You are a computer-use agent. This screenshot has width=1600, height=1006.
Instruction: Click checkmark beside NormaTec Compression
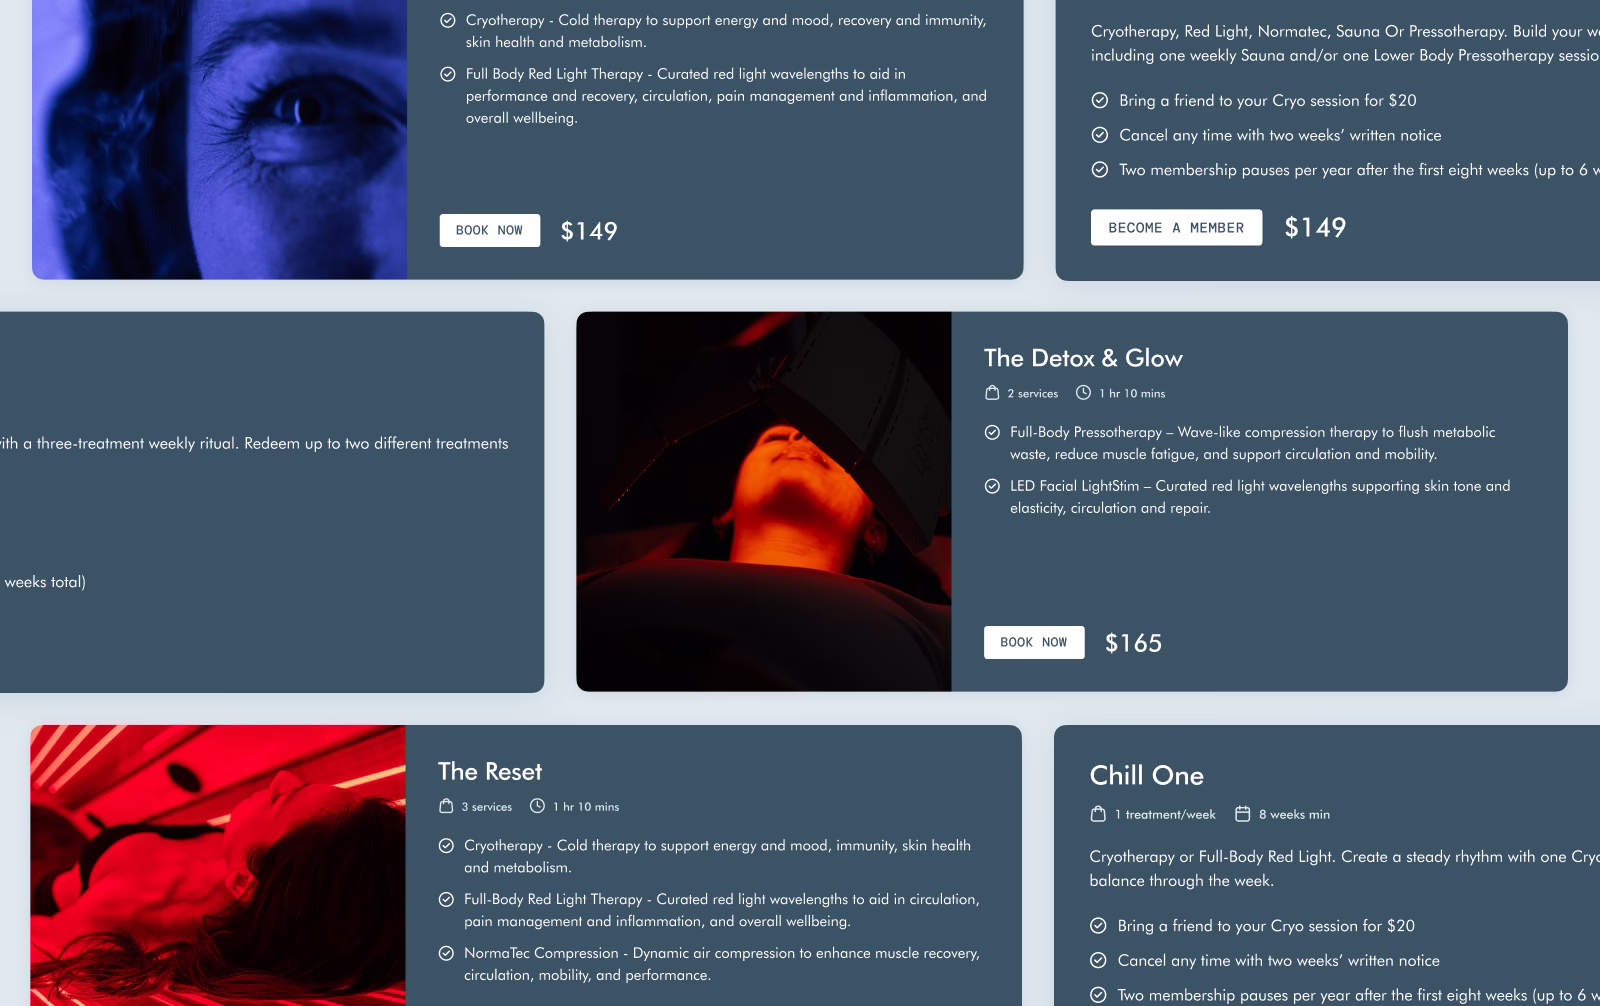click(446, 953)
